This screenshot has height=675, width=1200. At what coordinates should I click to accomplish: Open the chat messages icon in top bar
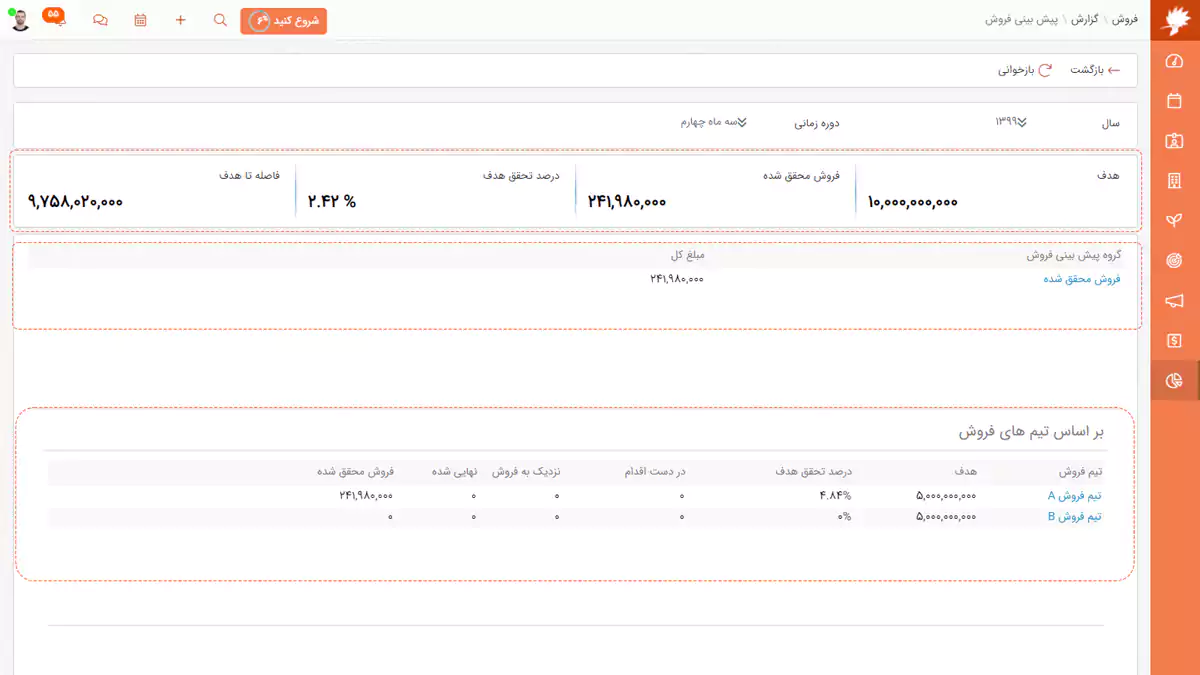[100, 20]
